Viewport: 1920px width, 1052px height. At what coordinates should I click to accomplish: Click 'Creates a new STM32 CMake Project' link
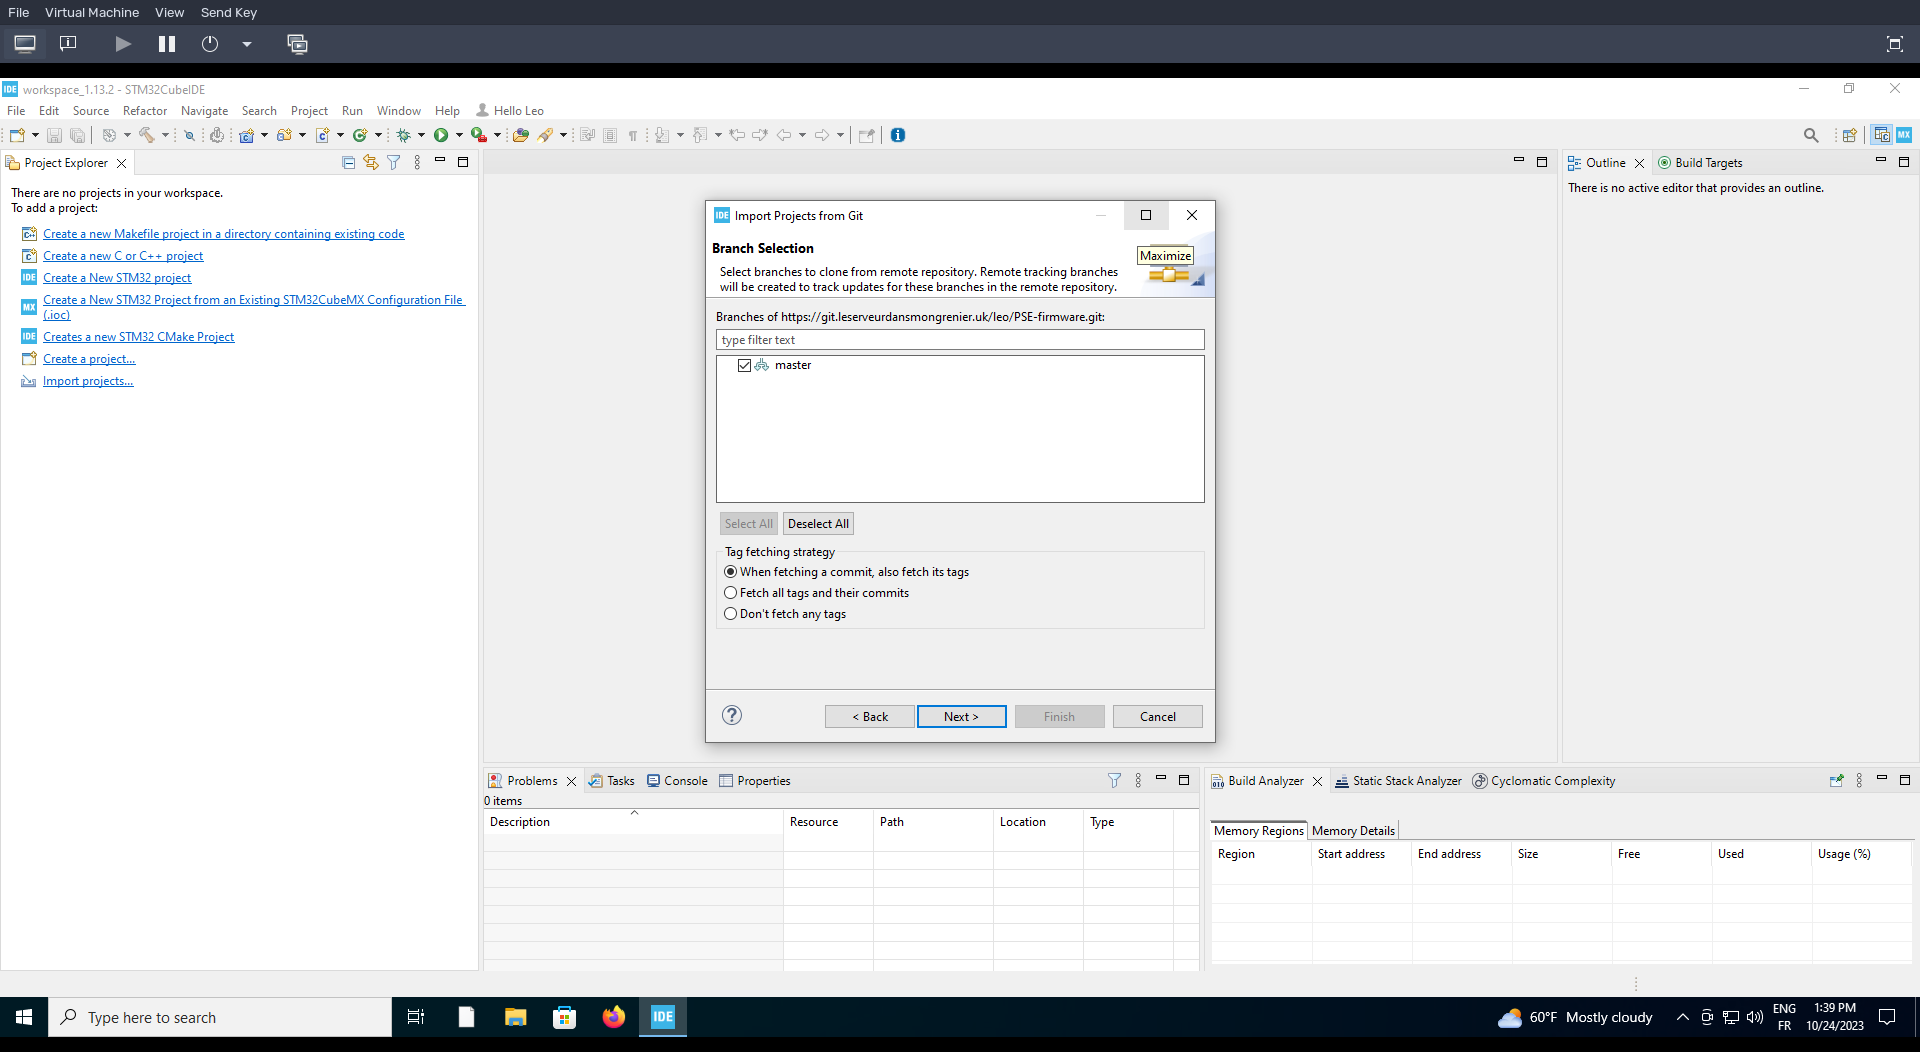[x=138, y=337]
